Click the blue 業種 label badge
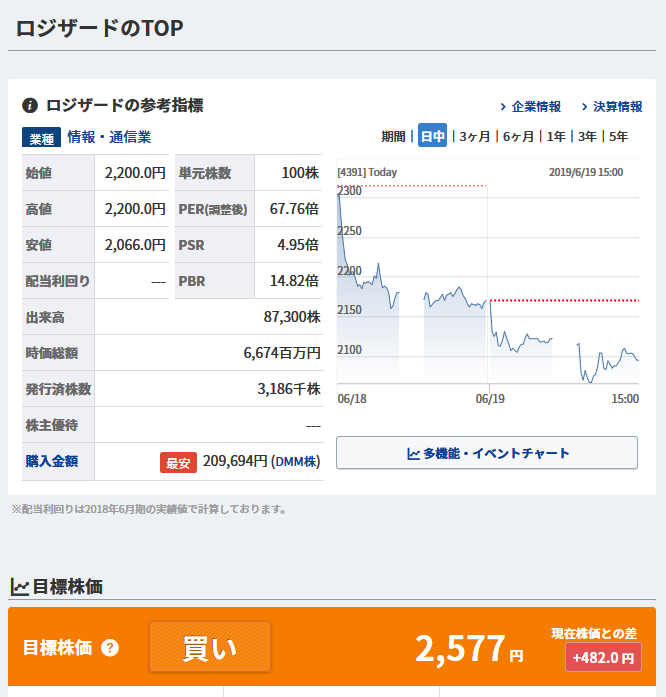 pyautogui.click(x=41, y=137)
